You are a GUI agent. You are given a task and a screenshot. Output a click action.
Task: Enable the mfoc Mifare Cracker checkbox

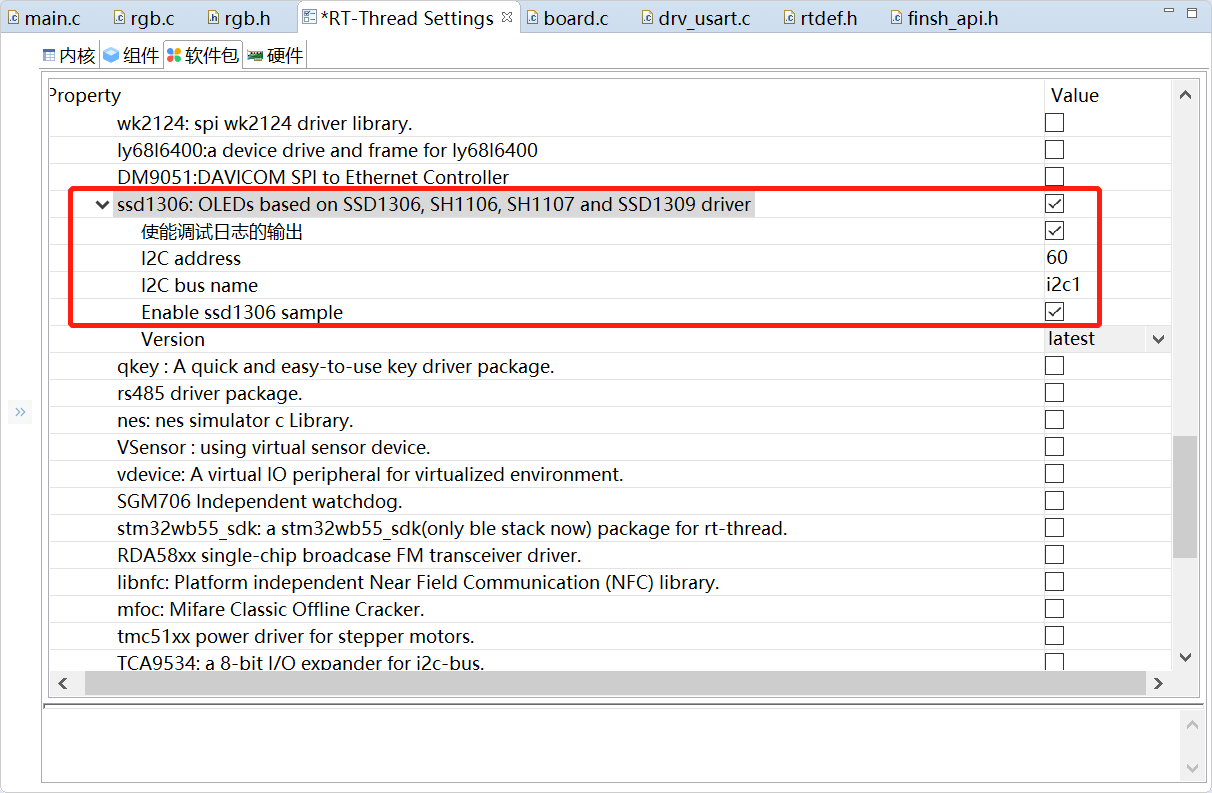point(1054,609)
